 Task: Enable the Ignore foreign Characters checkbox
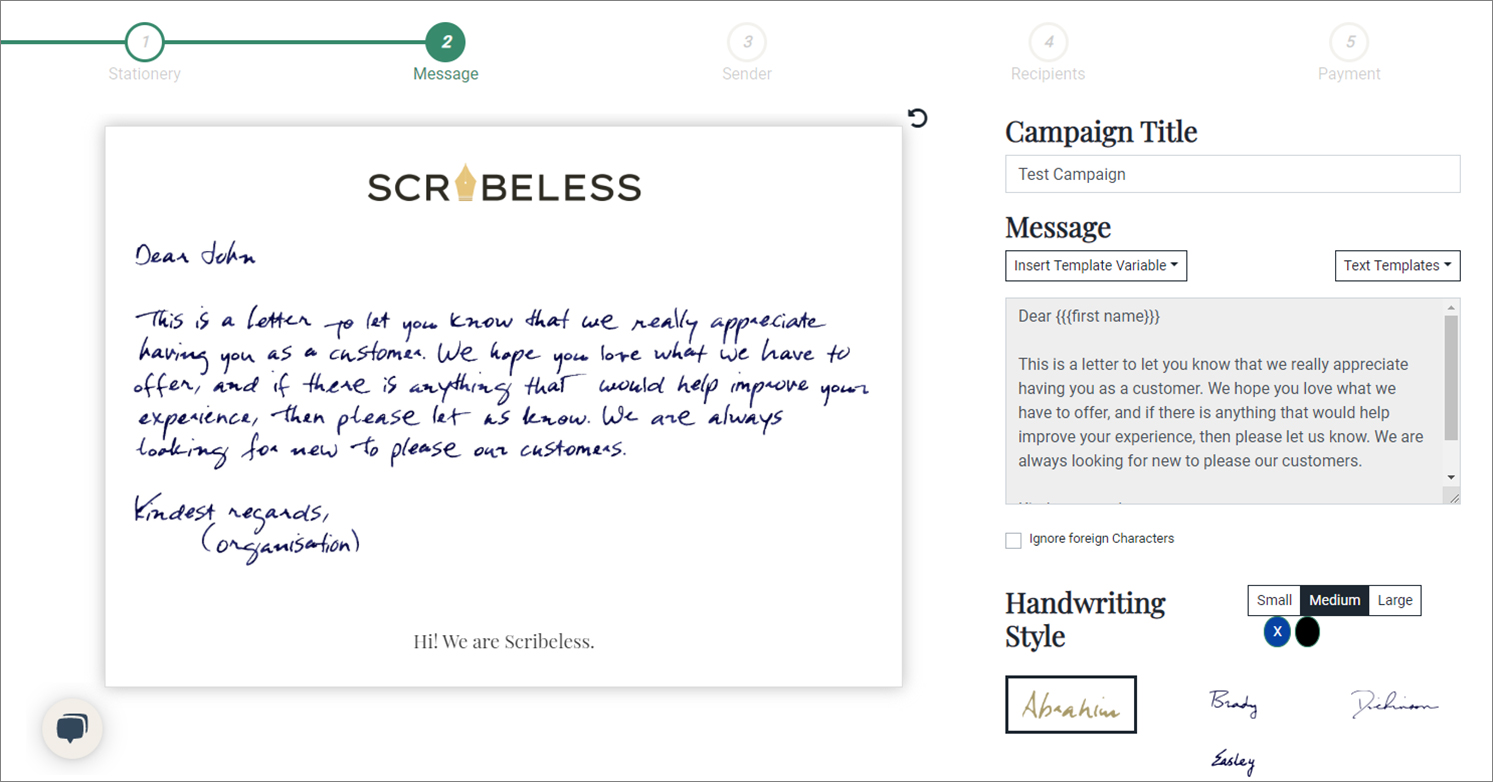pyautogui.click(x=1013, y=539)
